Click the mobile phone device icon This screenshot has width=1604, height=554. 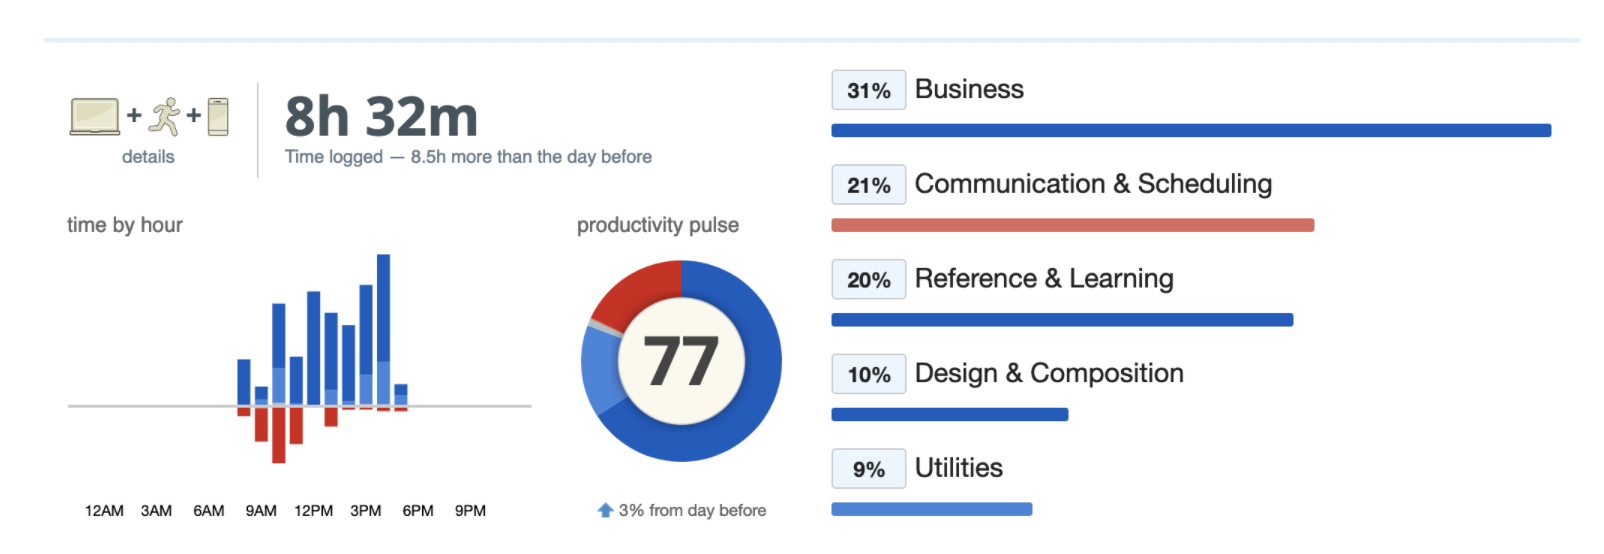point(218,116)
